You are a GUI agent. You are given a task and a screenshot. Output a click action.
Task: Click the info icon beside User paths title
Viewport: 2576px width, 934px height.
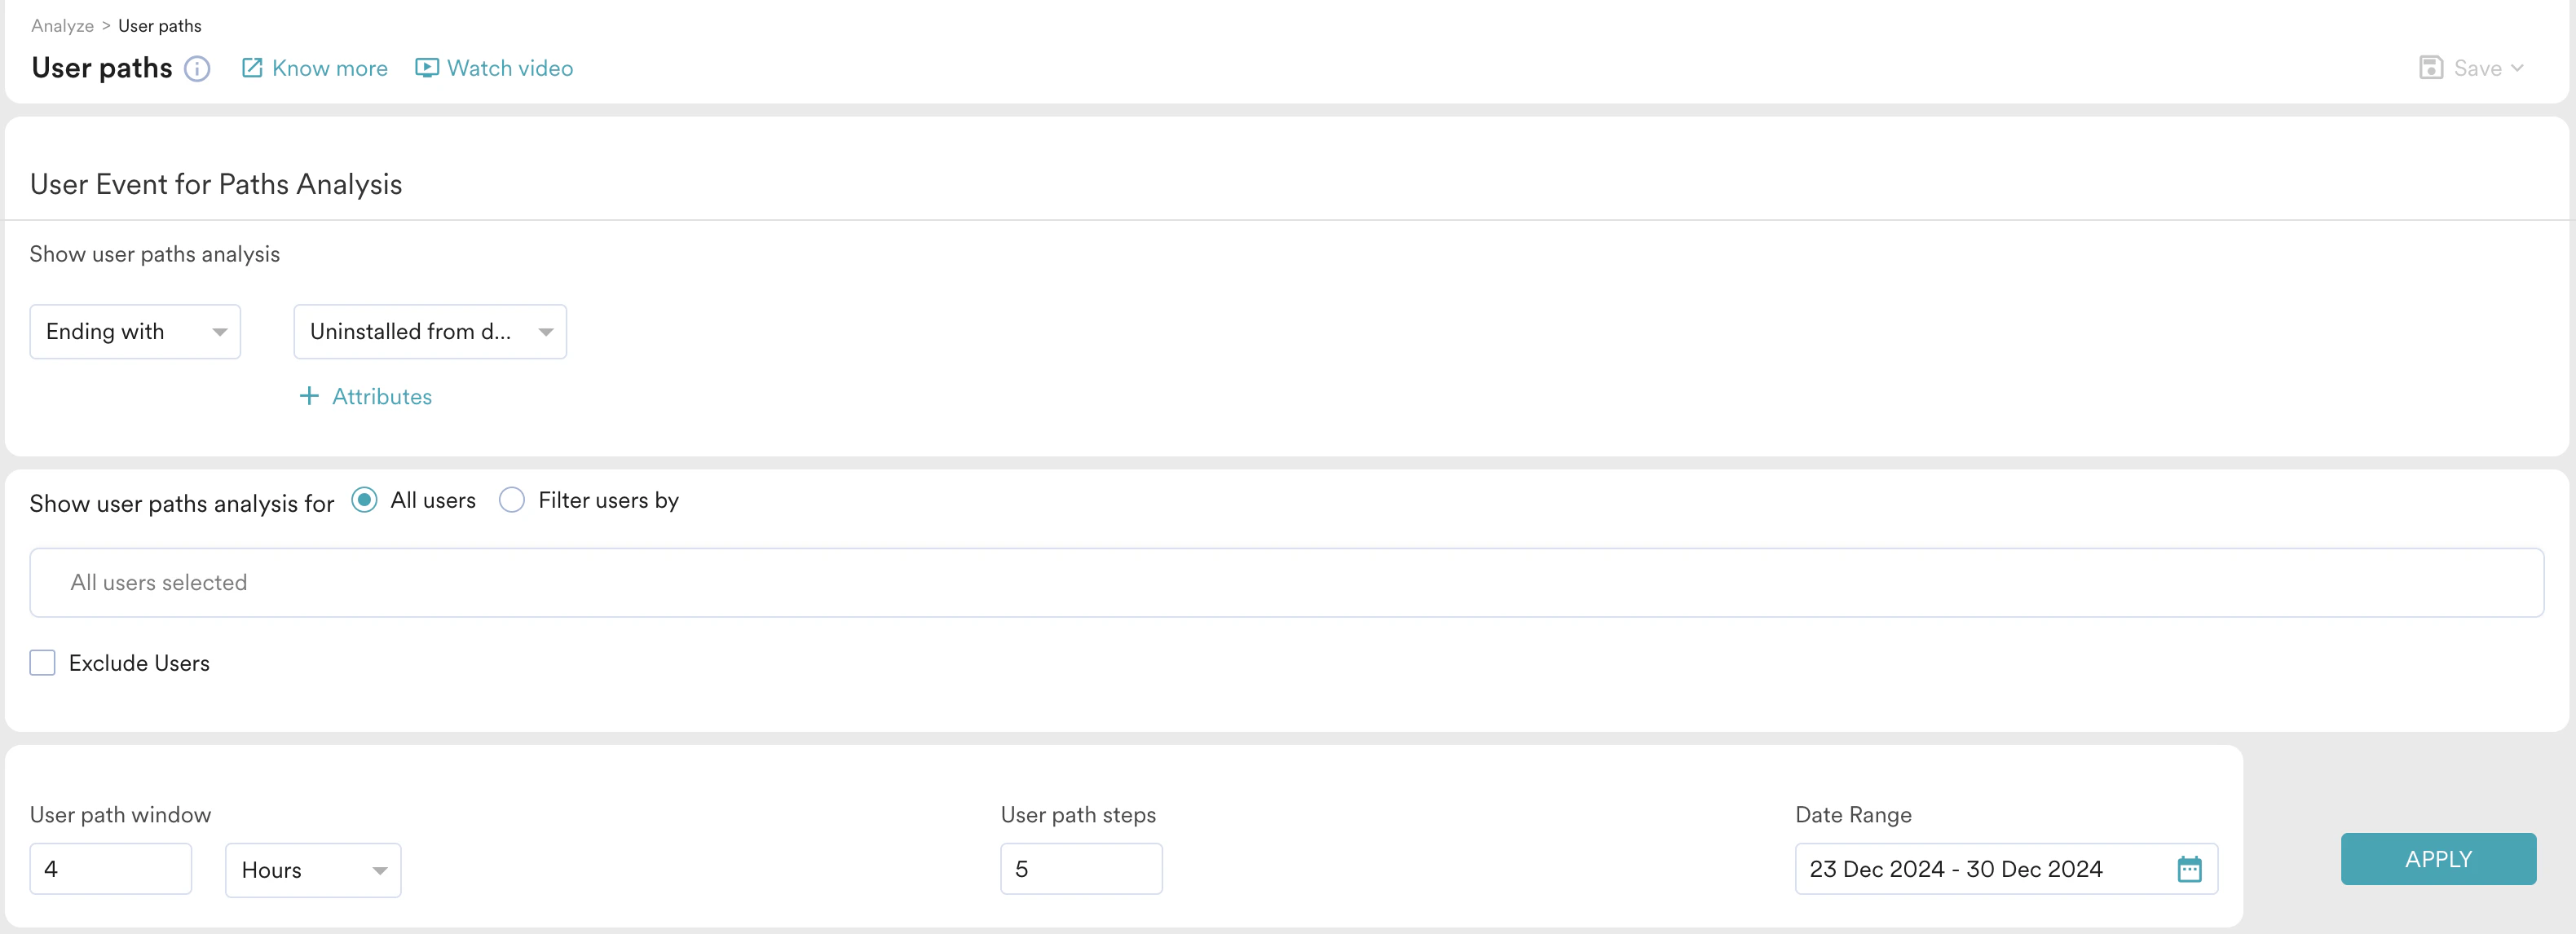point(197,68)
